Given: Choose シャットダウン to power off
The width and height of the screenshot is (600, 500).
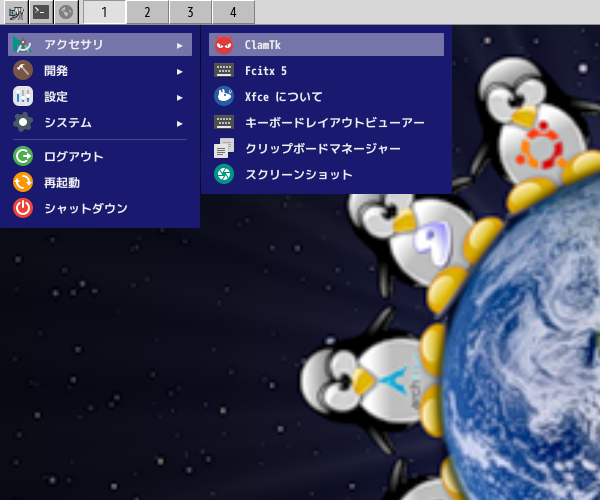Looking at the screenshot, I should coord(100,208).
